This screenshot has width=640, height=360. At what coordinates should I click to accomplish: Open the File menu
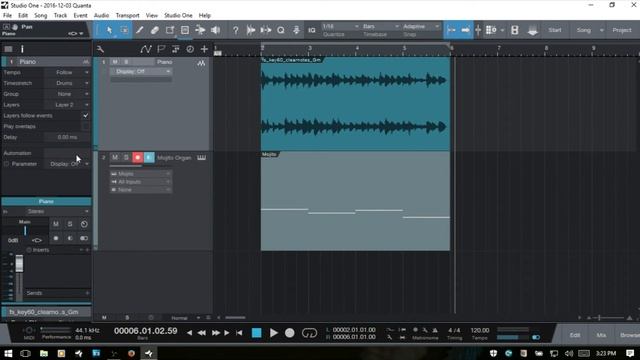point(7,16)
